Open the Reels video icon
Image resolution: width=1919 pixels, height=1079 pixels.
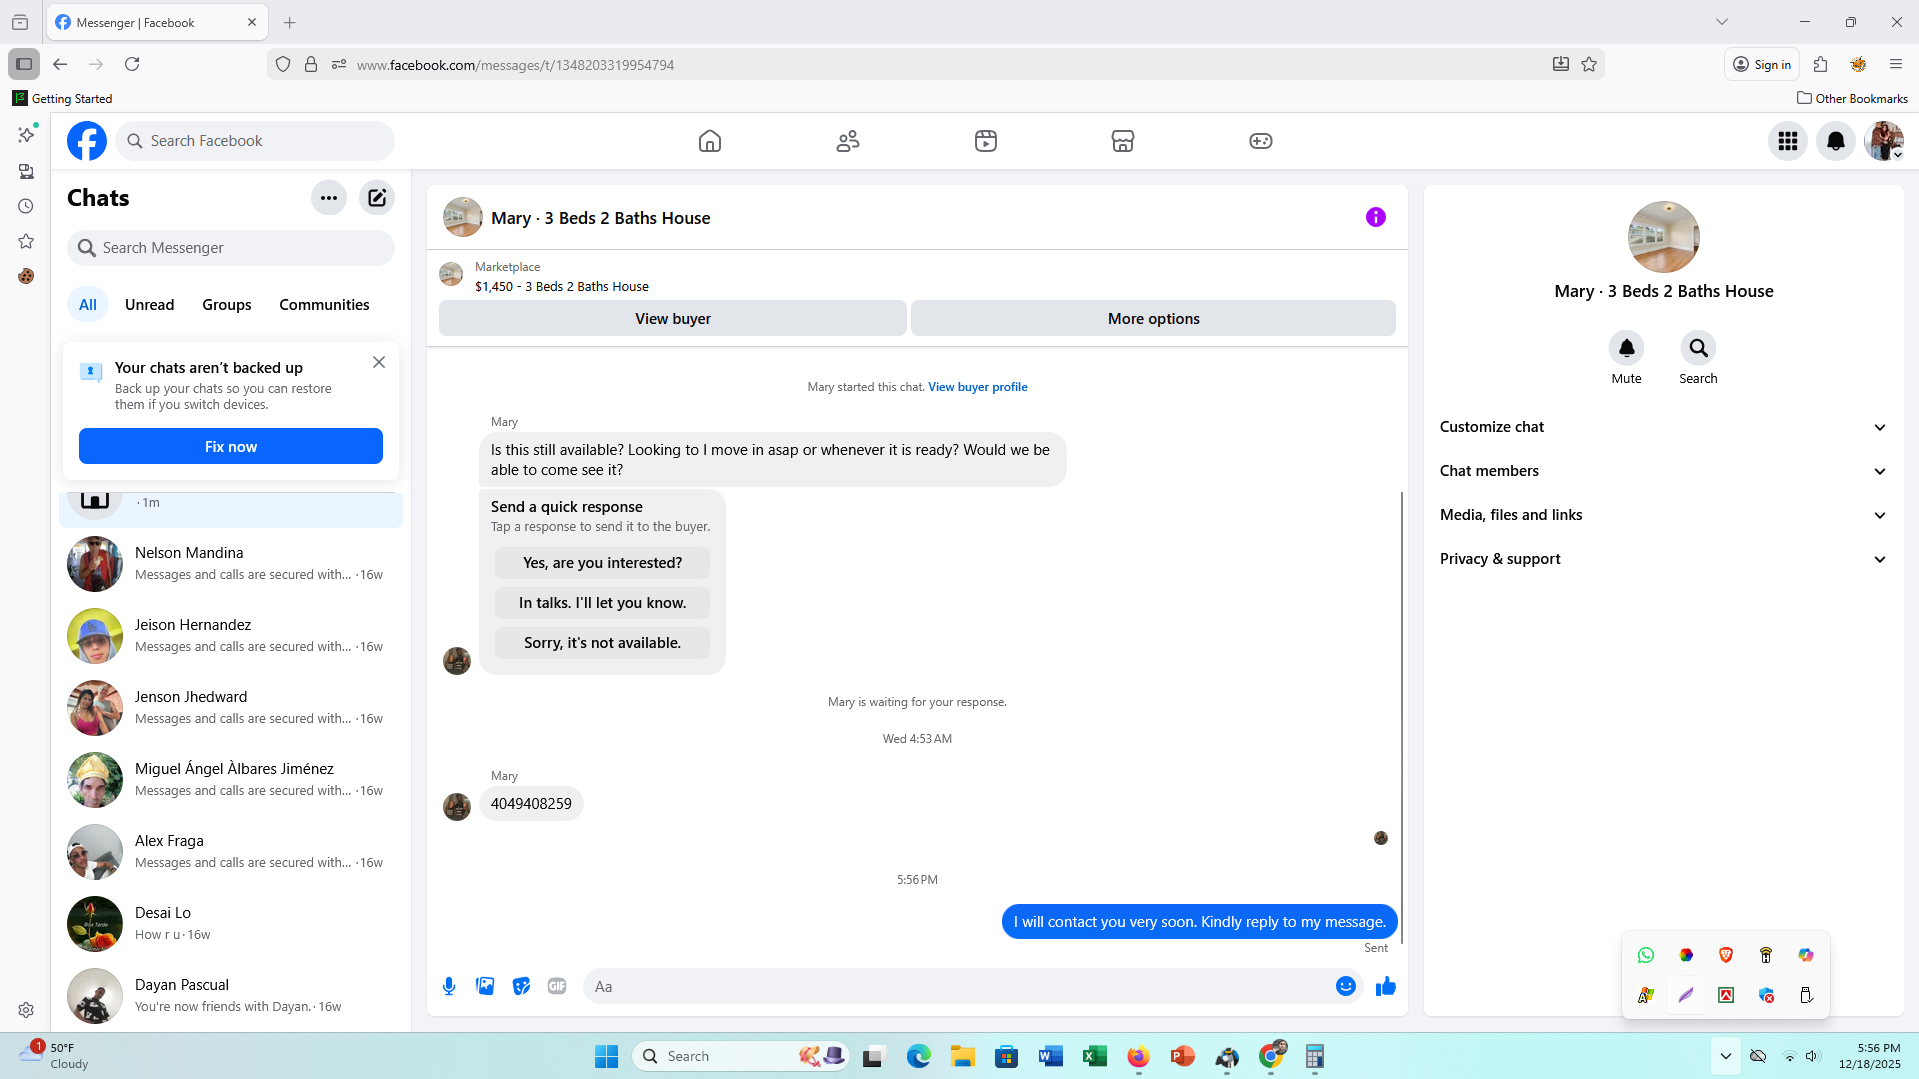click(986, 141)
